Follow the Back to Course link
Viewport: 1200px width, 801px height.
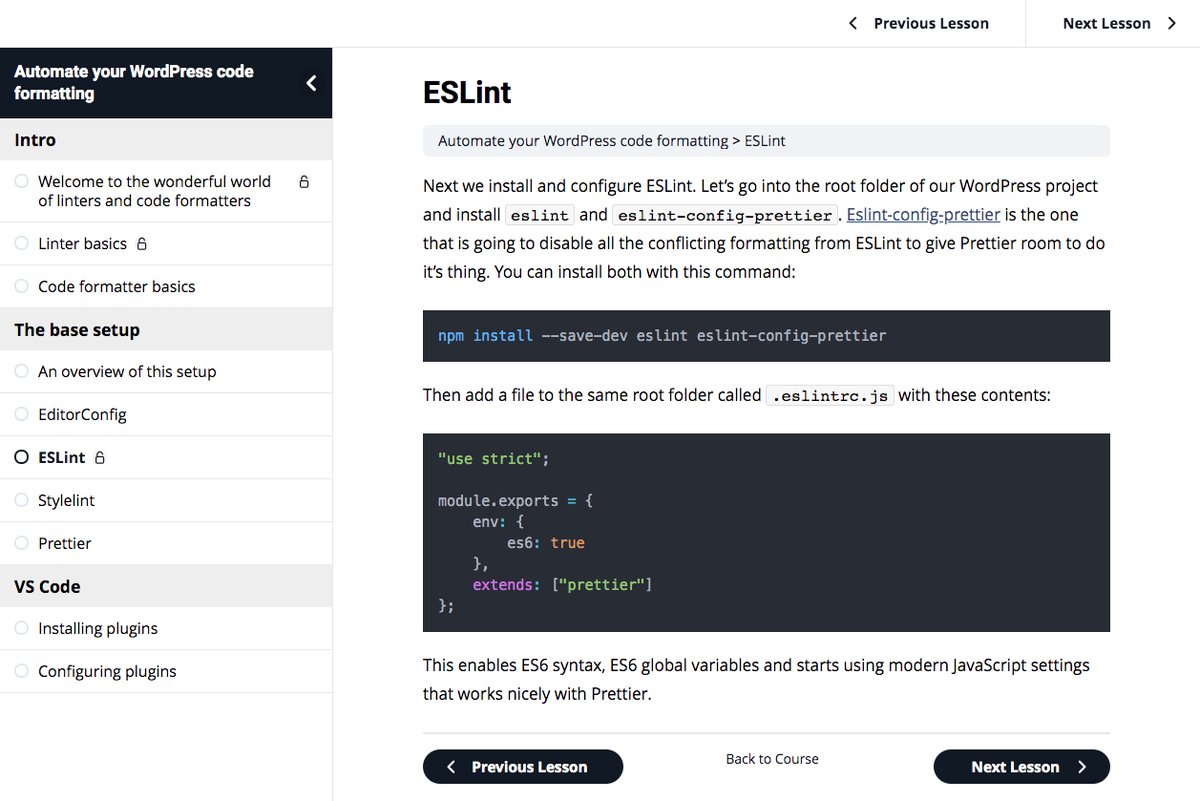tap(772, 759)
